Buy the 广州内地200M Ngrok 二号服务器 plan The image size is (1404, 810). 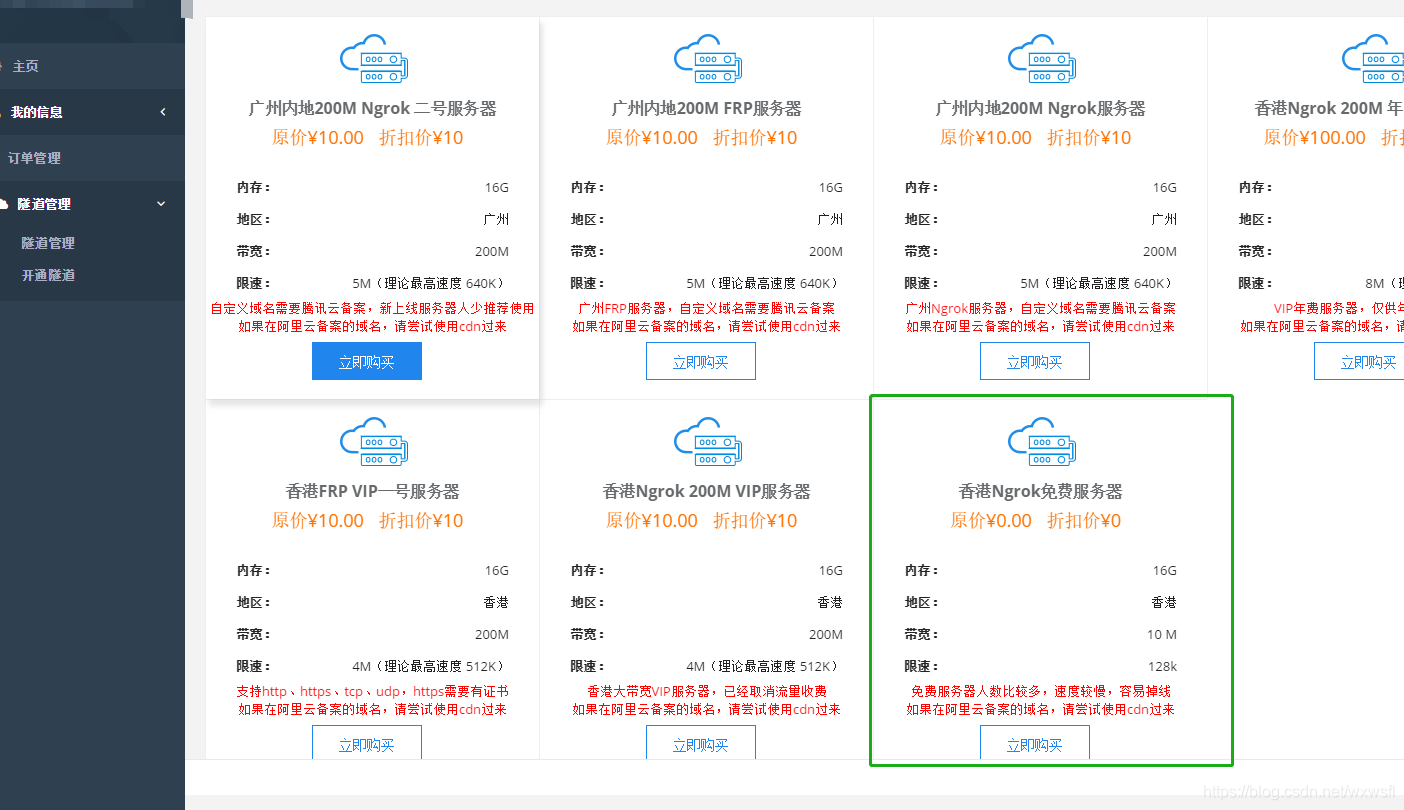(367, 362)
